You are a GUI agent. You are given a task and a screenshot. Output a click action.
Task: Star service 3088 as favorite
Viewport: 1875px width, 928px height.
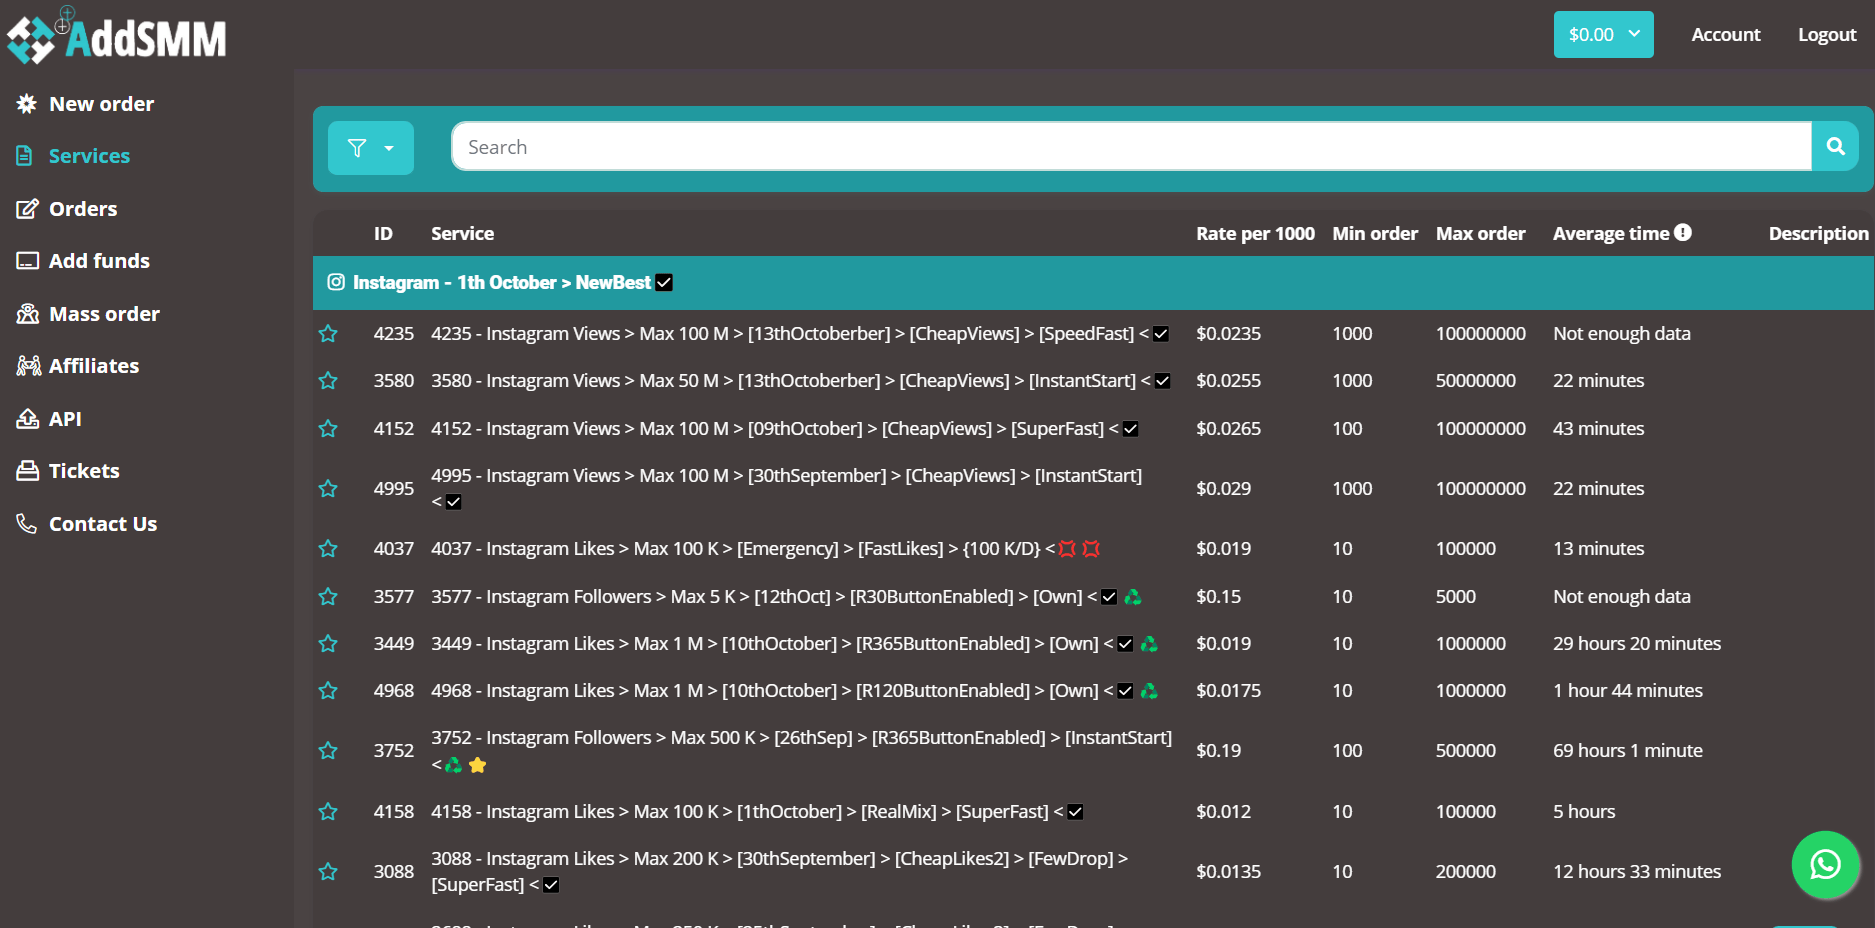coord(328,872)
